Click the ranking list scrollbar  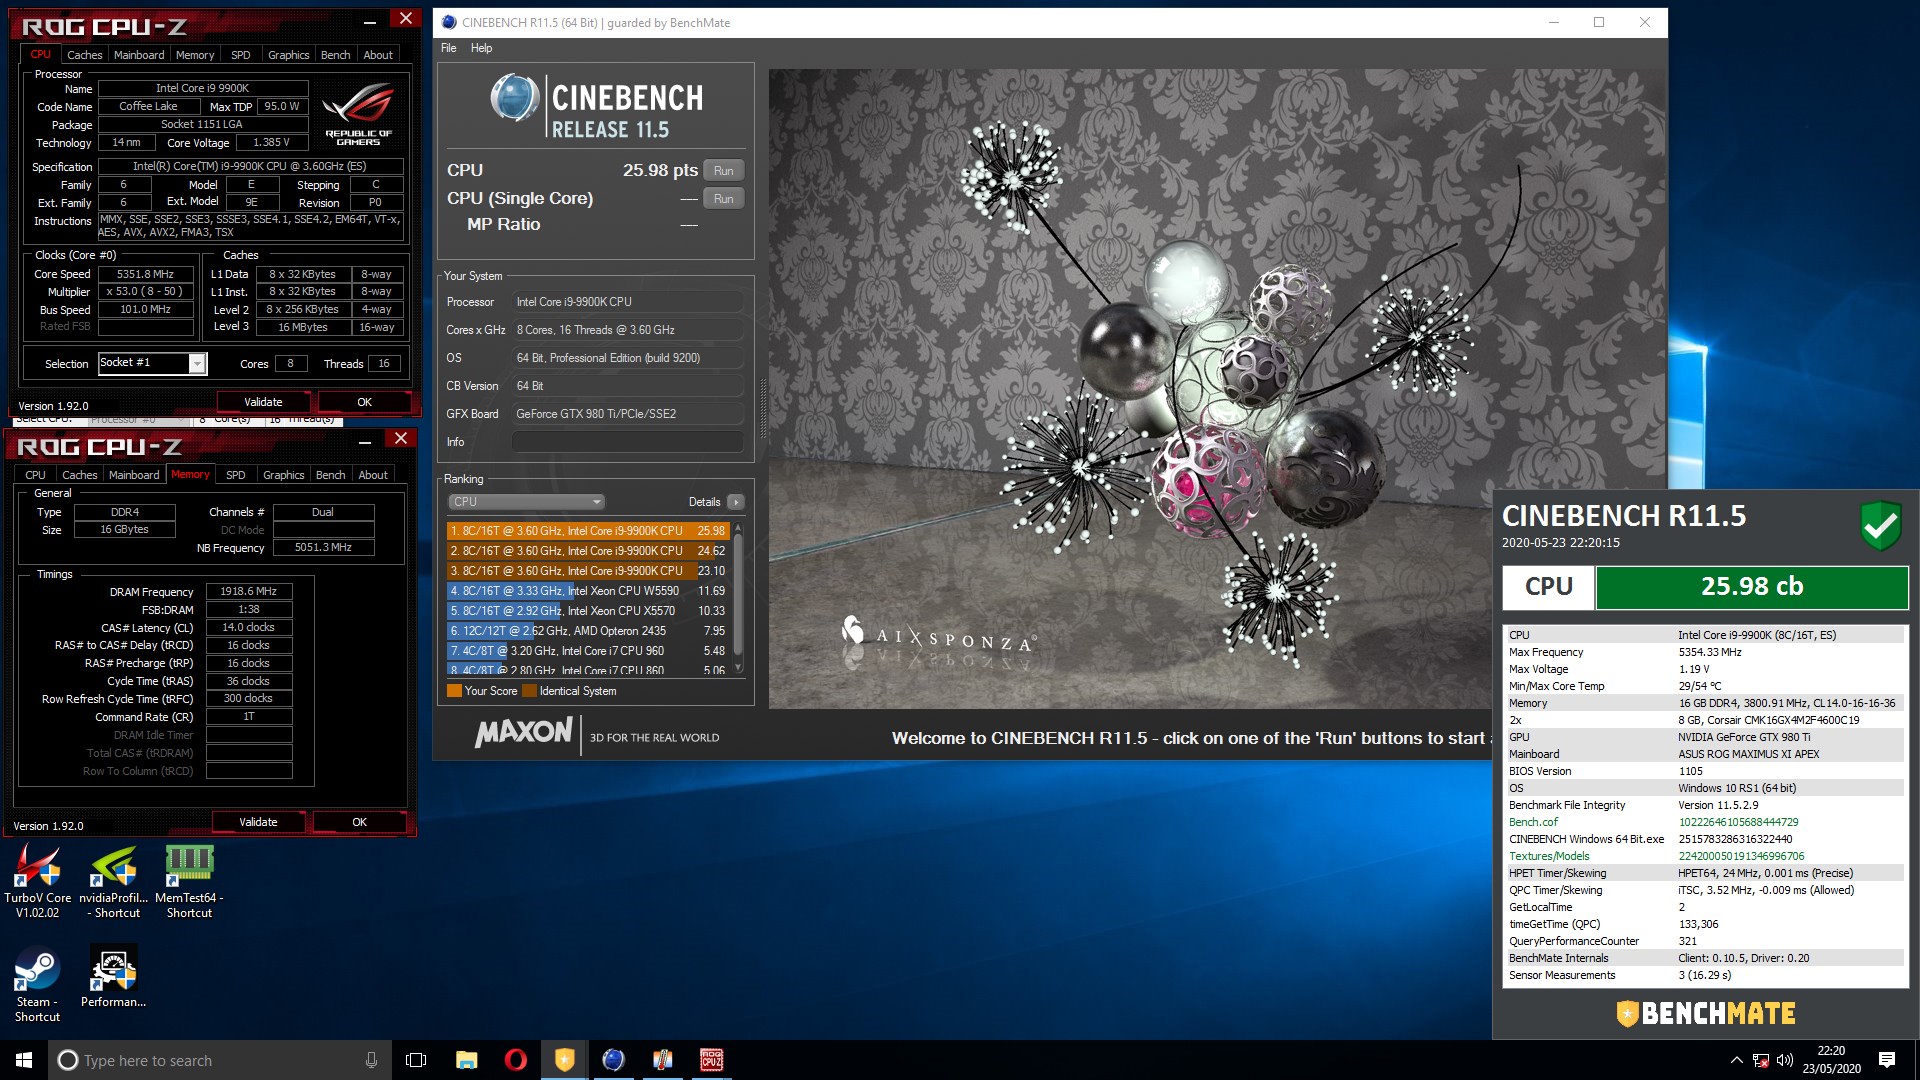tap(739, 598)
